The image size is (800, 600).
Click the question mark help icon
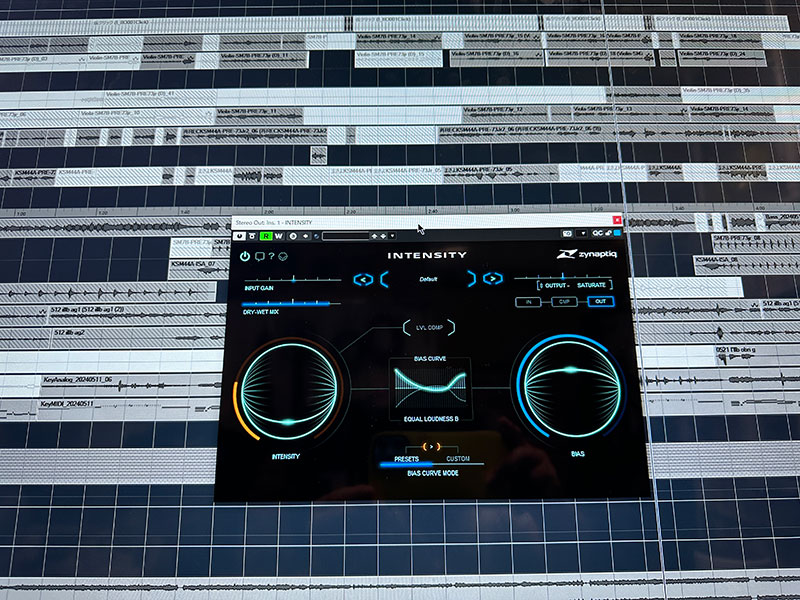[x=271, y=256]
